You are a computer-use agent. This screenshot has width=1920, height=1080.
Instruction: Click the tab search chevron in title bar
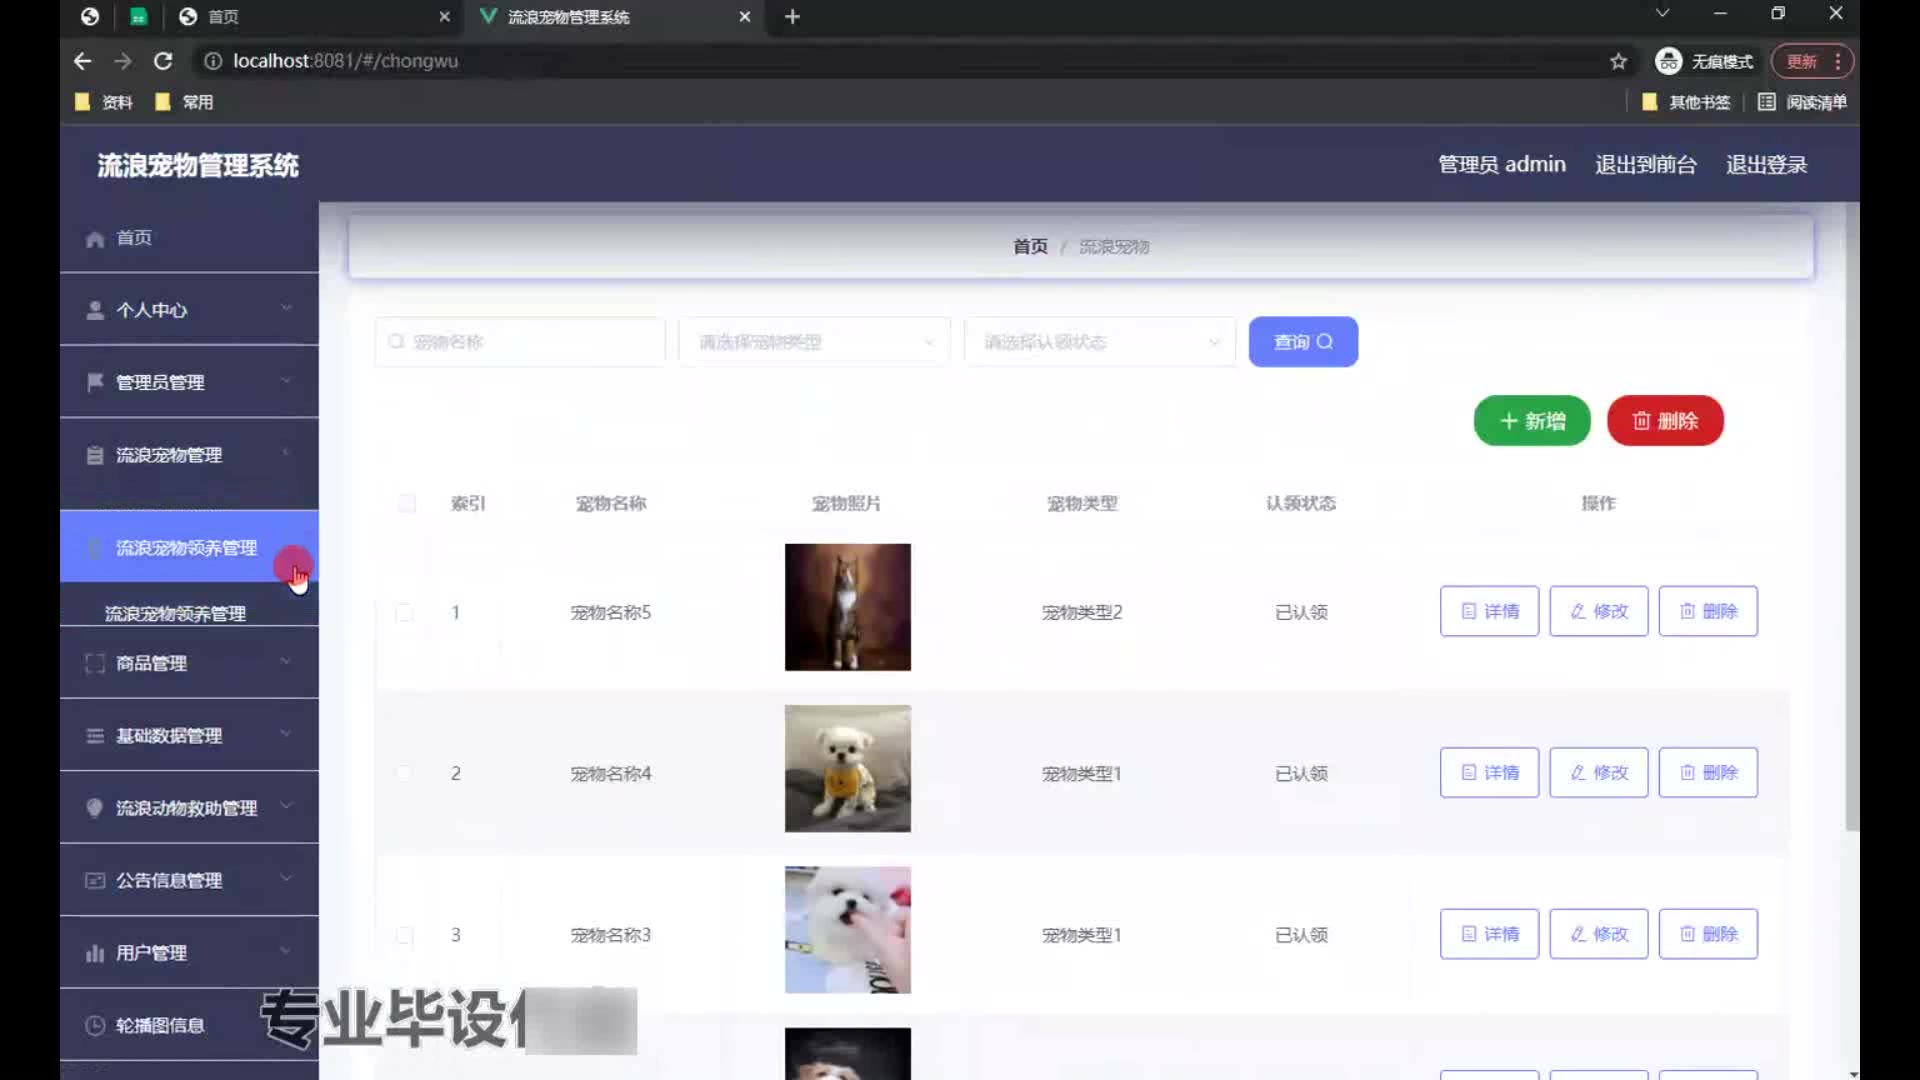(1662, 13)
